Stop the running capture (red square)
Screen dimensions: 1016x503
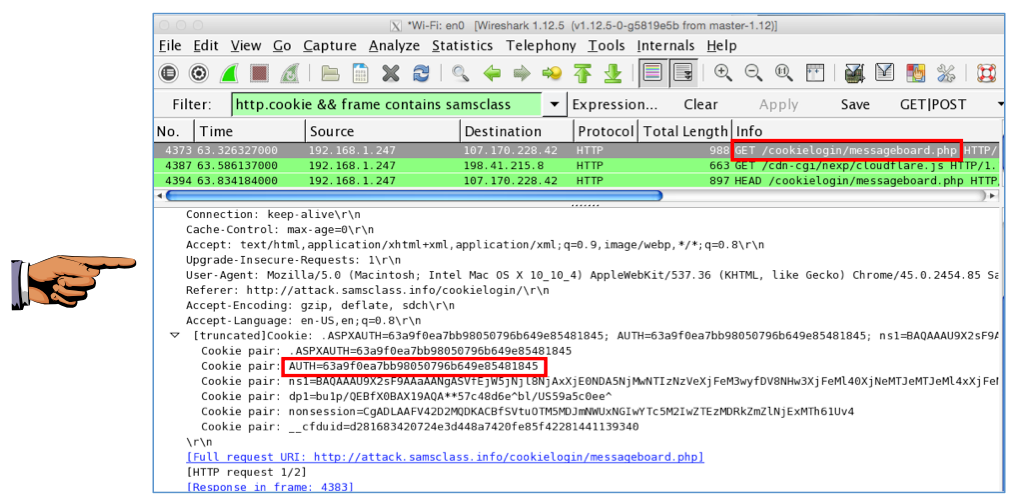[260, 73]
